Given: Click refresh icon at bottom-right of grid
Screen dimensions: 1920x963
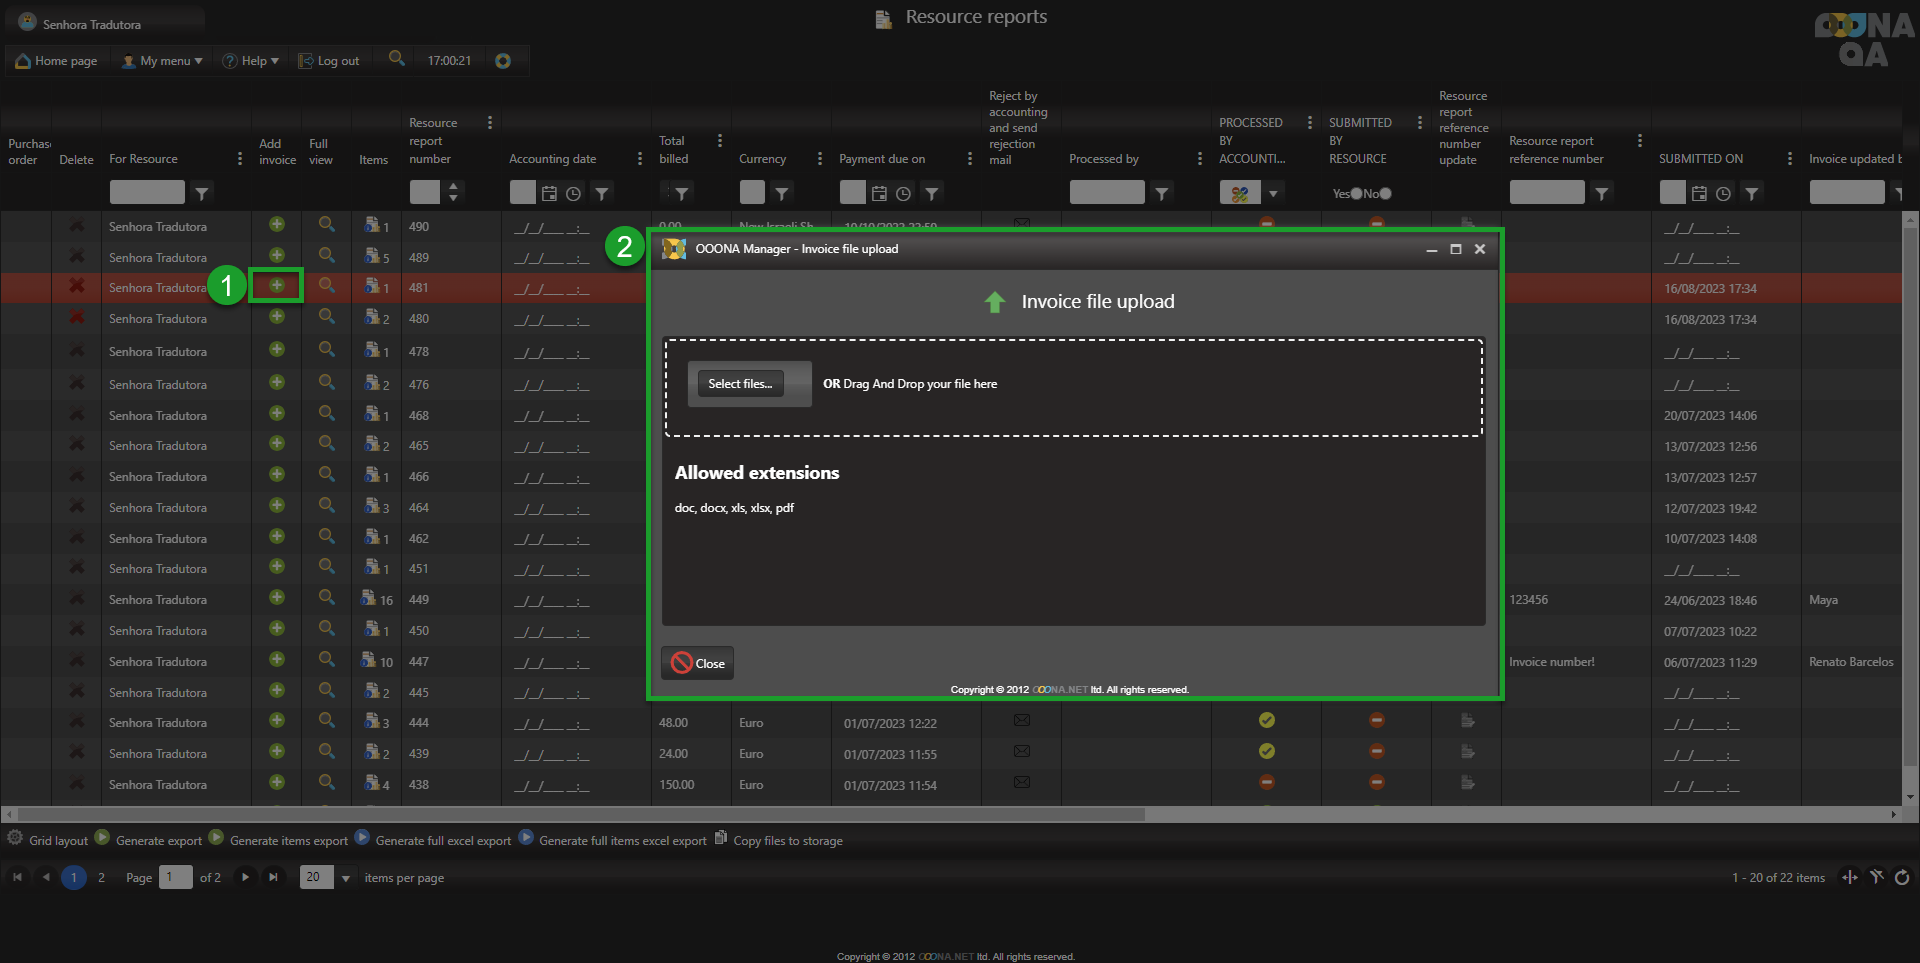Looking at the screenshot, I should [x=1901, y=877].
